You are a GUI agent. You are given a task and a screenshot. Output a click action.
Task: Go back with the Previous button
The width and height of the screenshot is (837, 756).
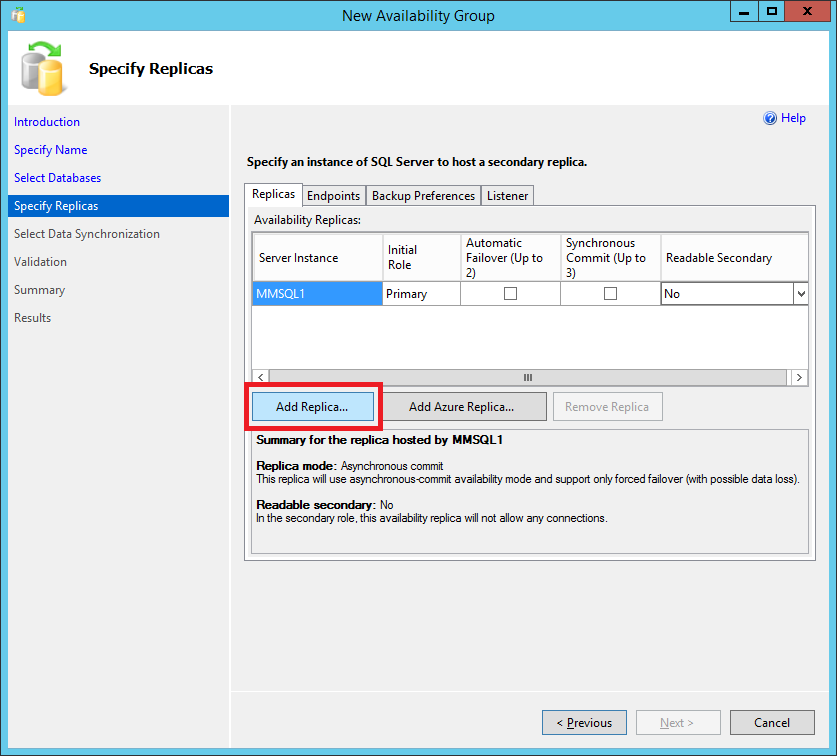(x=584, y=722)
